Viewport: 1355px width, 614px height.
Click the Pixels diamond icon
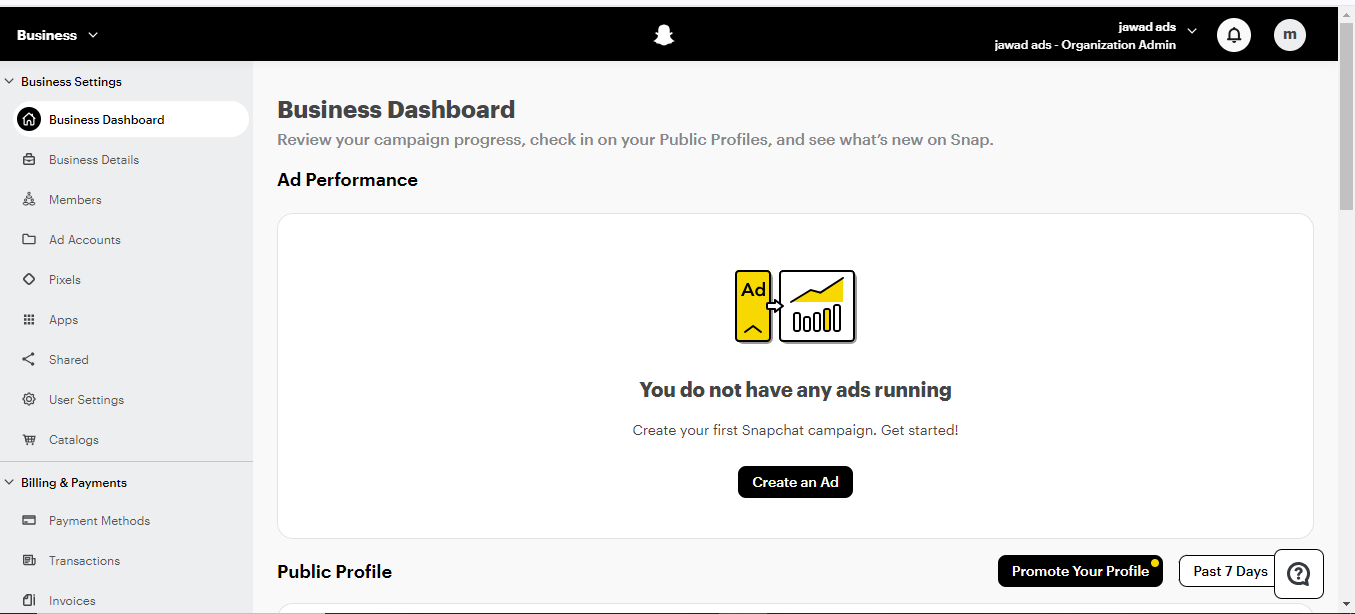pyautogui.click(x=29, y=280)
